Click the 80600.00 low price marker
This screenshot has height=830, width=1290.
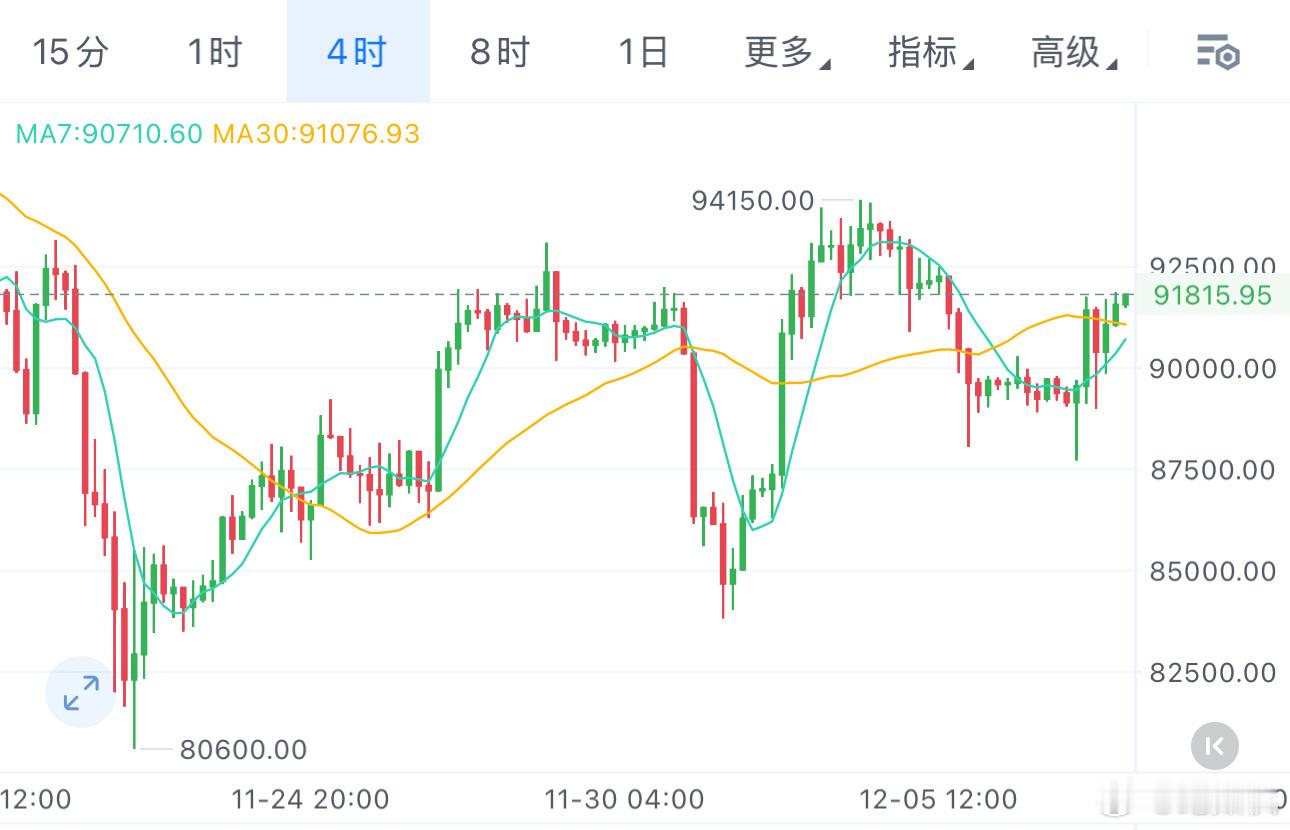click(243, 749)
